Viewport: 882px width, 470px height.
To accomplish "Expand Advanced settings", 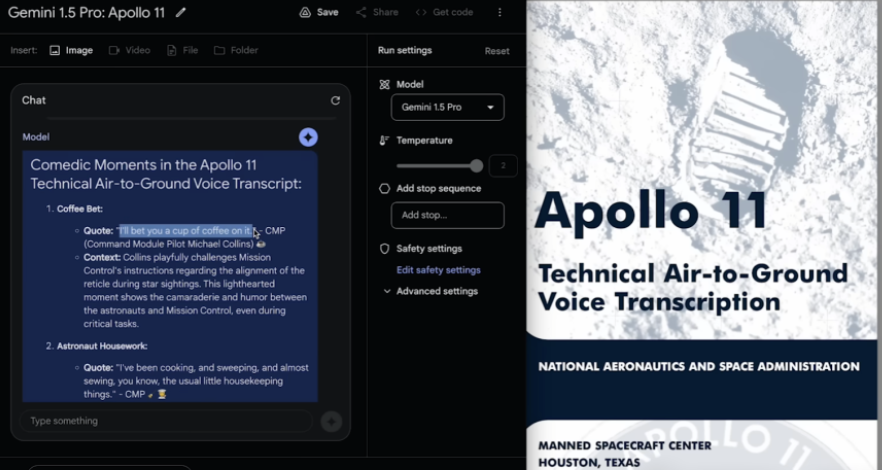I will coord(431,291).
